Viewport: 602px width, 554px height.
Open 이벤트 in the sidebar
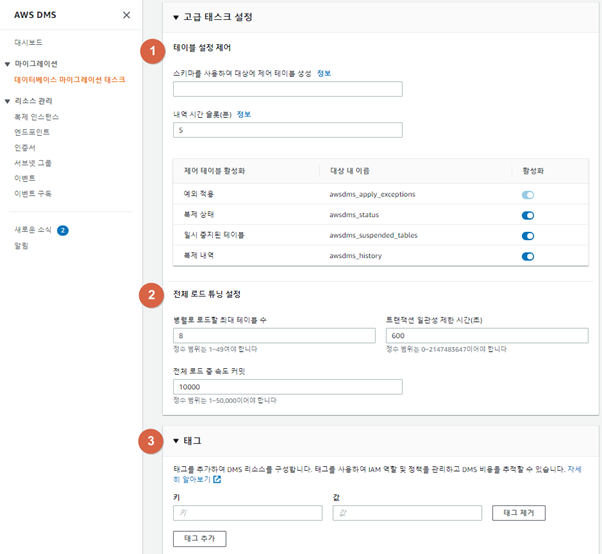pyautogui.click(x=25, y=178)
